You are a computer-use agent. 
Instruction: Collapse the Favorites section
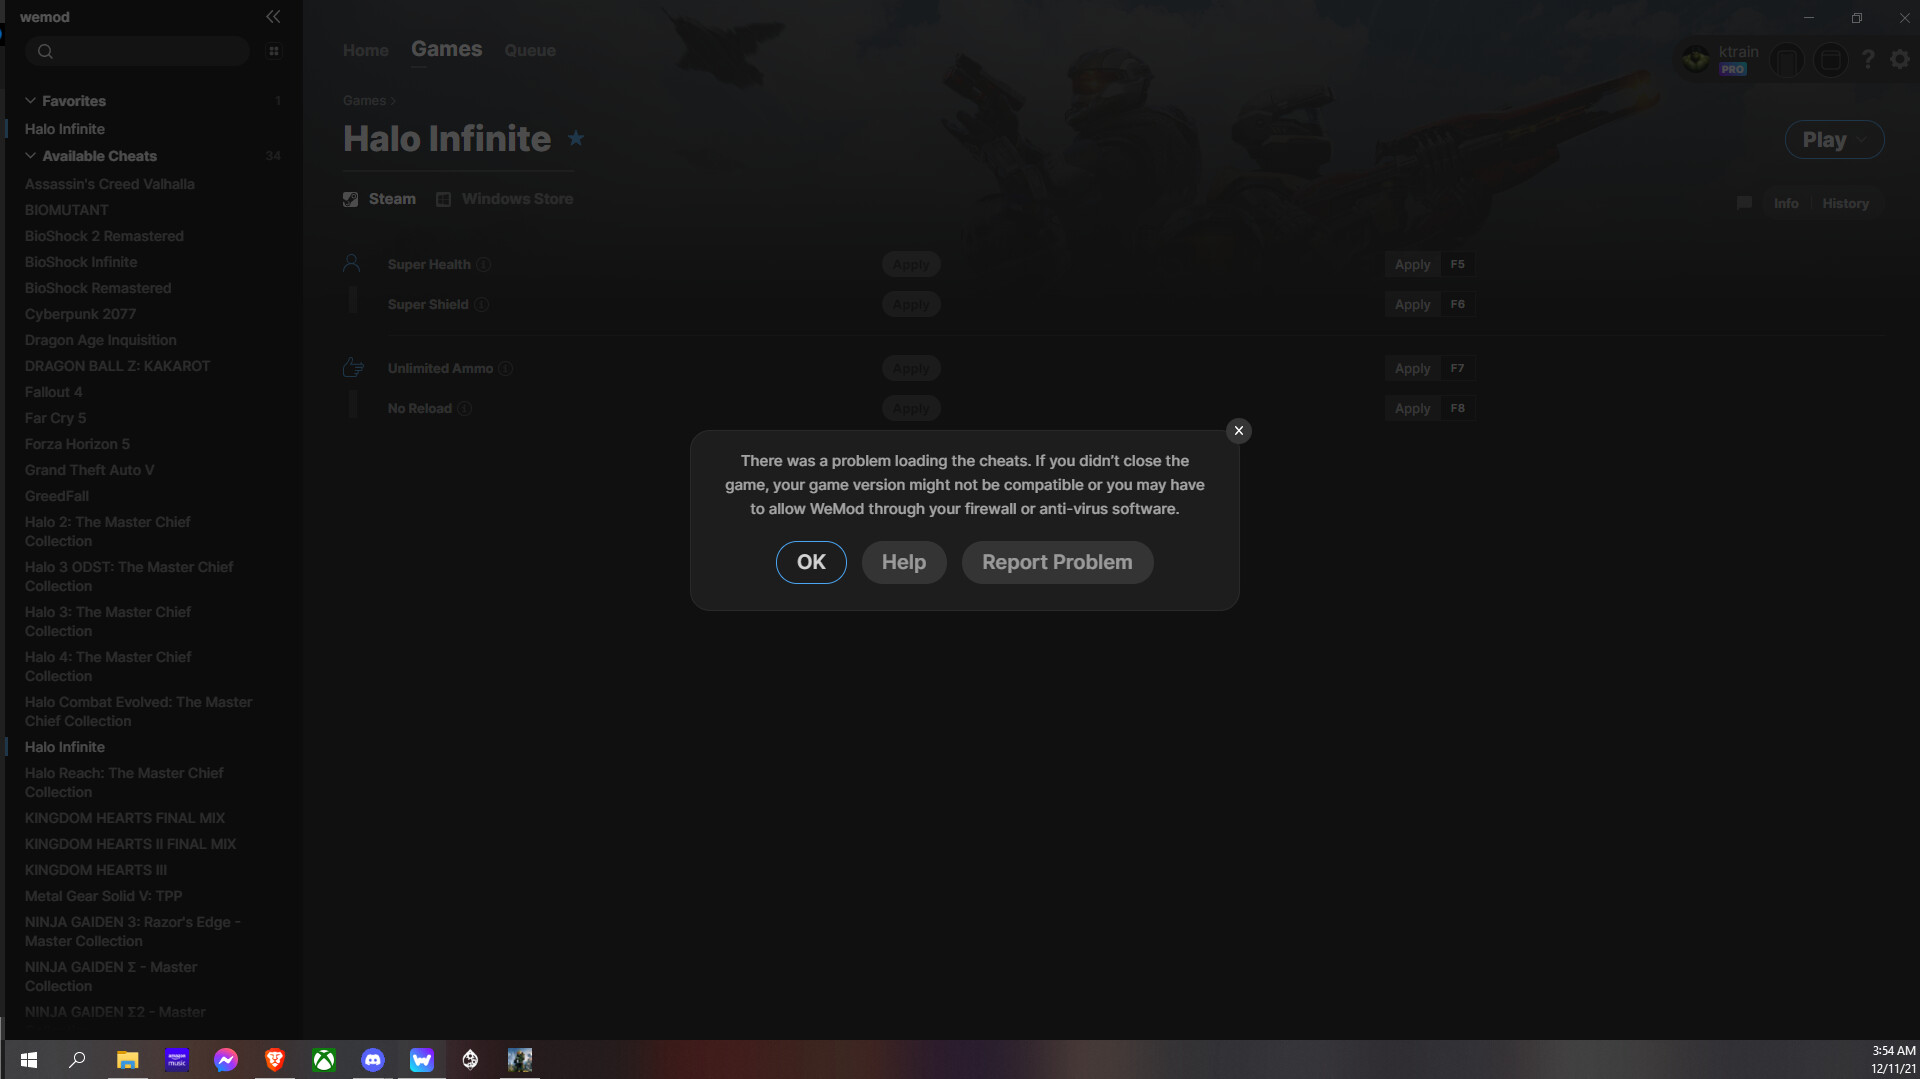tap(30, 100)
